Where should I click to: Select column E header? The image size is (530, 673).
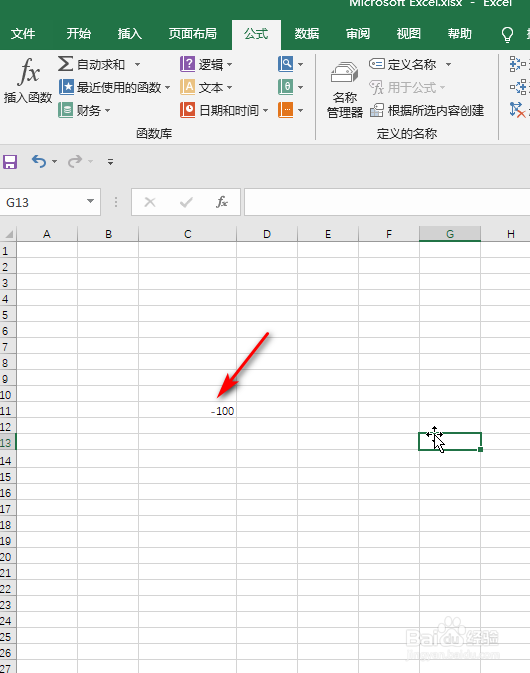click(328, 234)
